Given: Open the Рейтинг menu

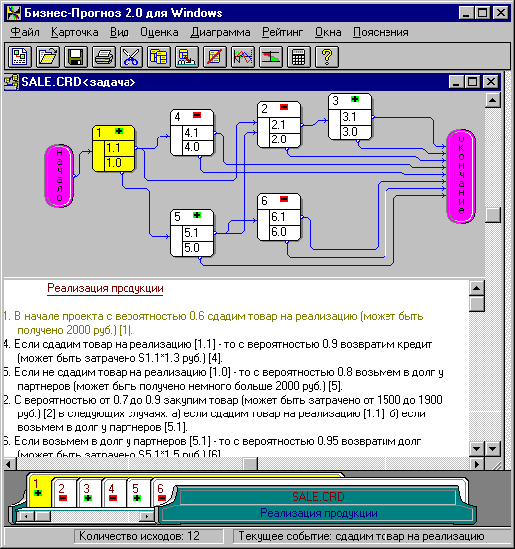Looking at the screenshot, I should (x=283, y=32).
